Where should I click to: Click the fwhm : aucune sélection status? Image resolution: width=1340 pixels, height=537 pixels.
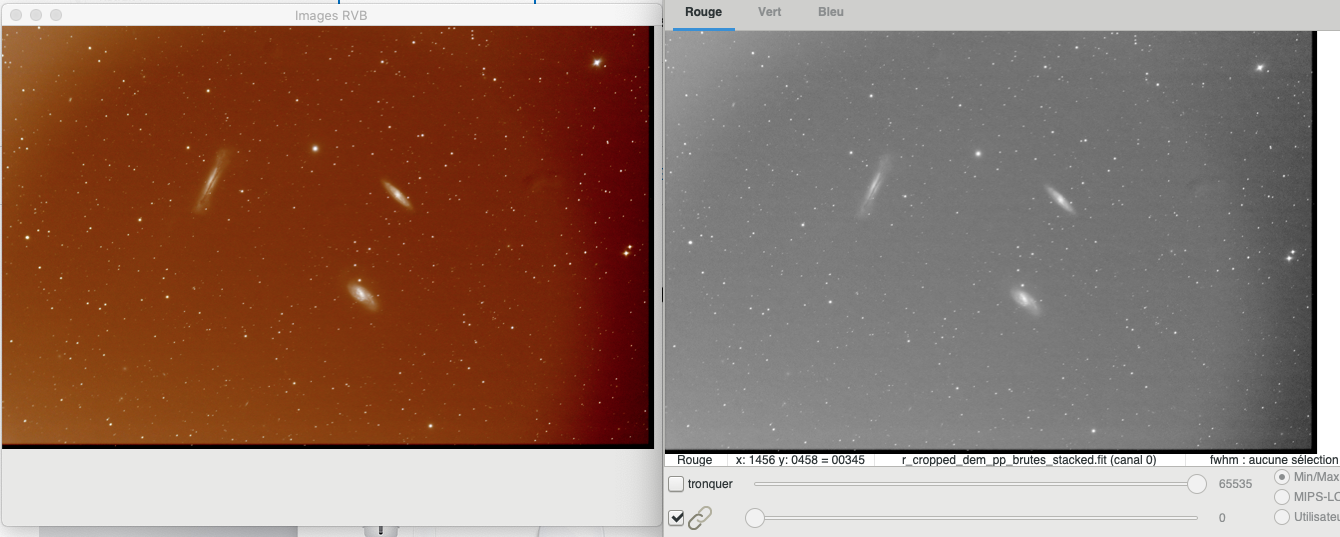1273,460
